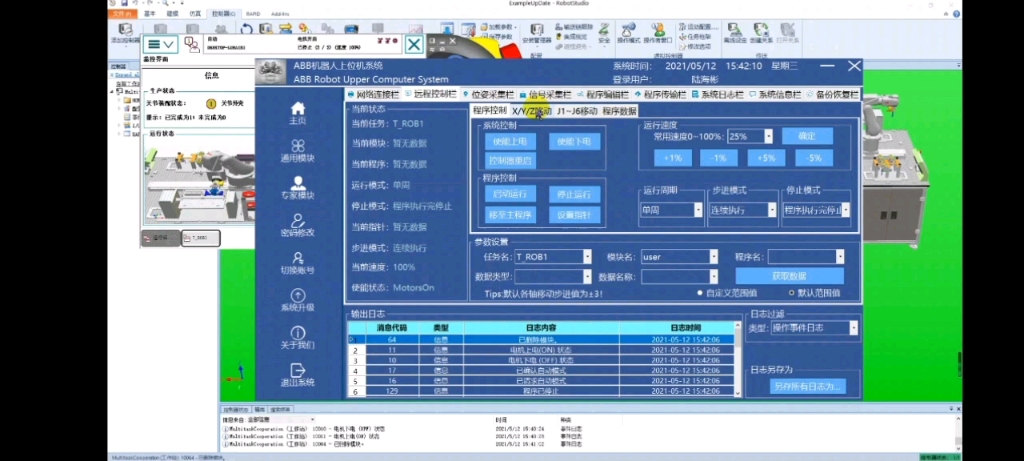The height and width of the screenshot is (461, 1024).
Task: Open 程序名 dropdown
Action: 806,257
